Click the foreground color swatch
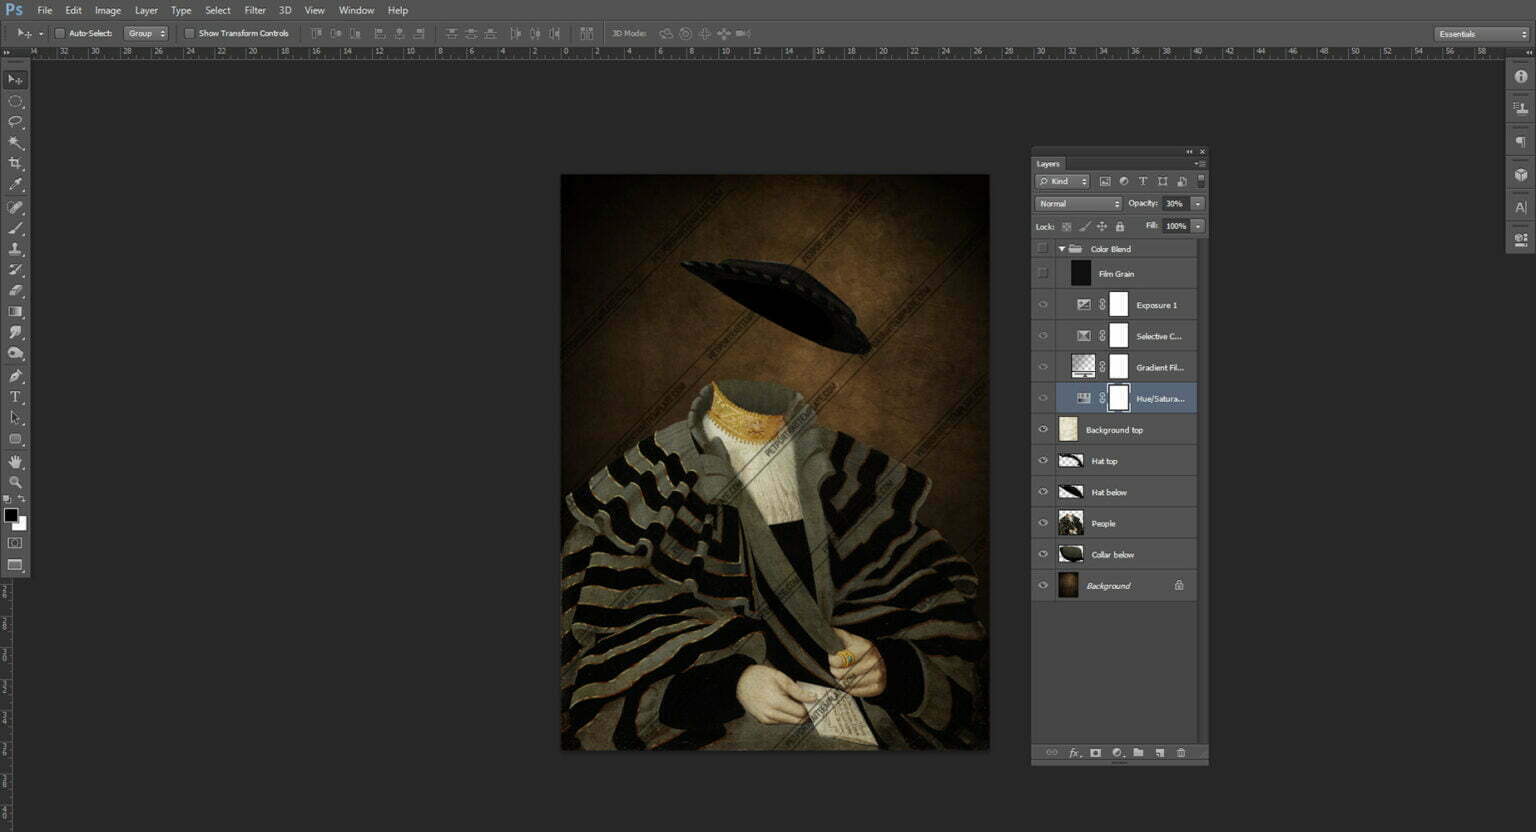This screenshot has width=1536, height=832. pyautogui.click(x=11, y=515)
